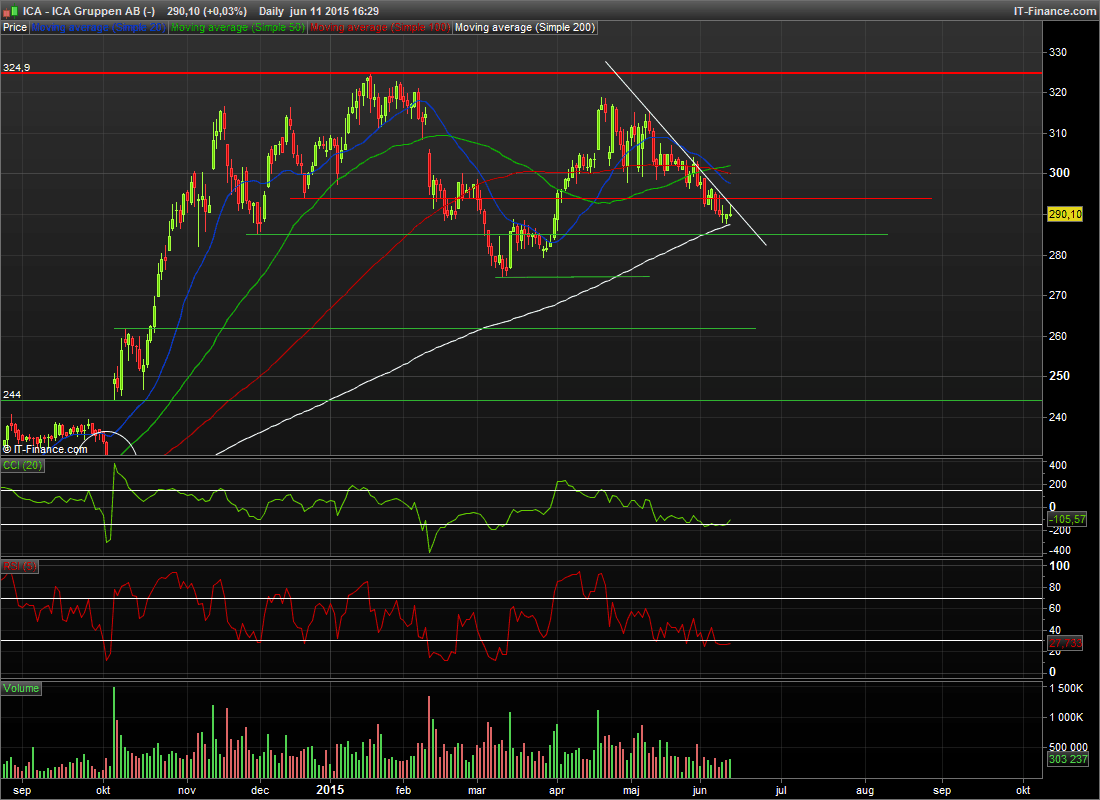Viewport: 1100px width, 800px height.
Task: Click the volume value tag 303 237
Action: click(1066, 760)
